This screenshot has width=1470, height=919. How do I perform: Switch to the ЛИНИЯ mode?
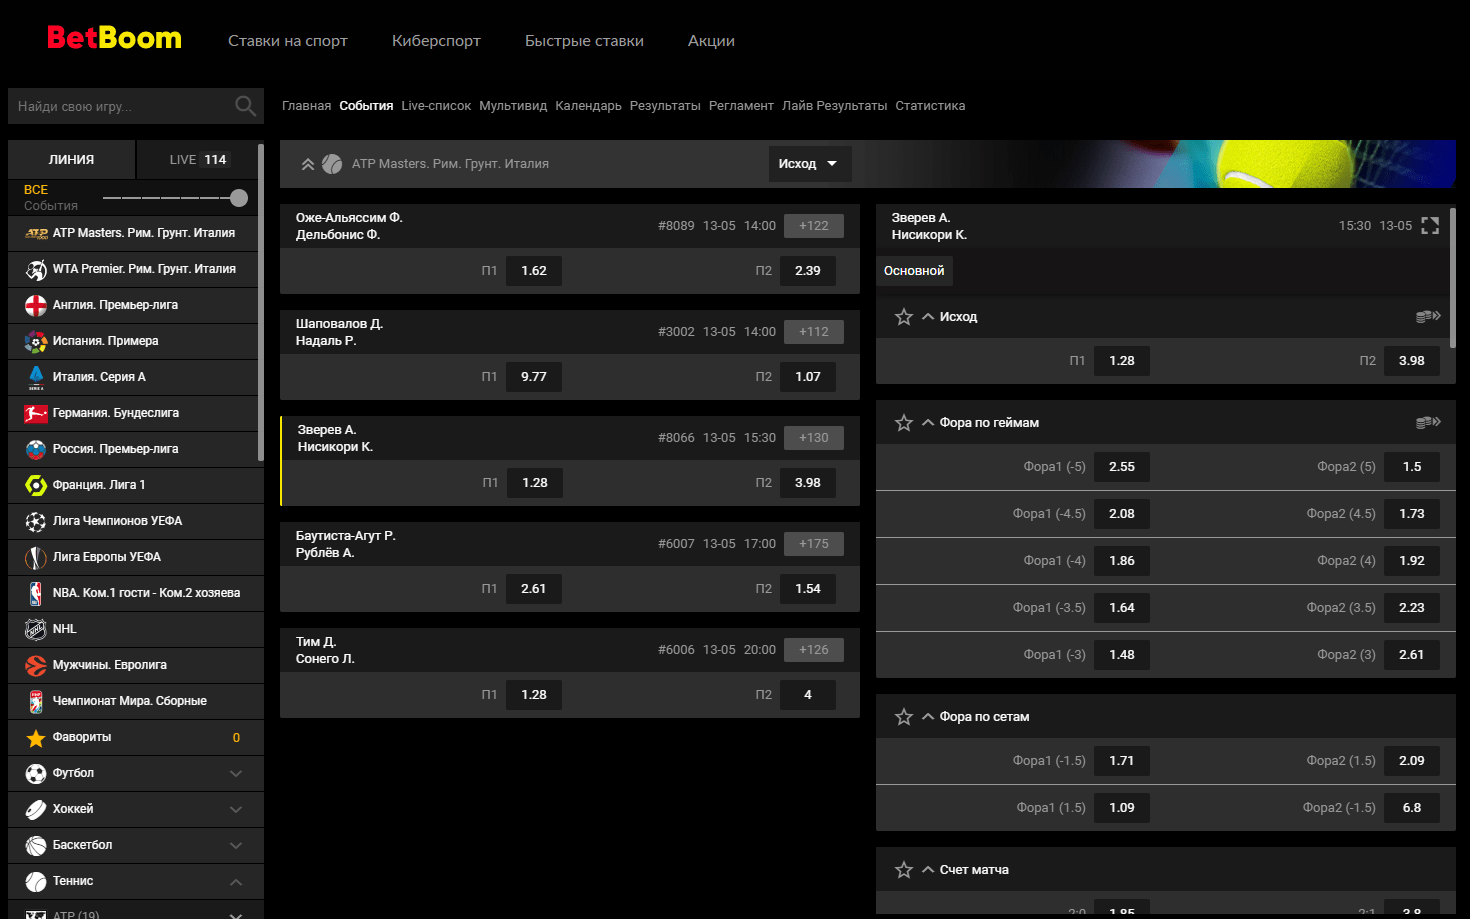(71, 159)
